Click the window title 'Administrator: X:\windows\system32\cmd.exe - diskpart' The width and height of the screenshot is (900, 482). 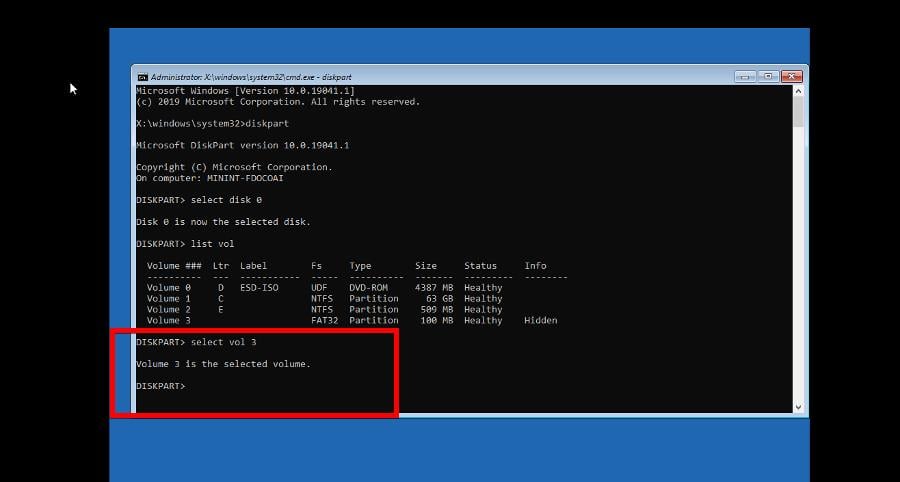click(251, 77)
